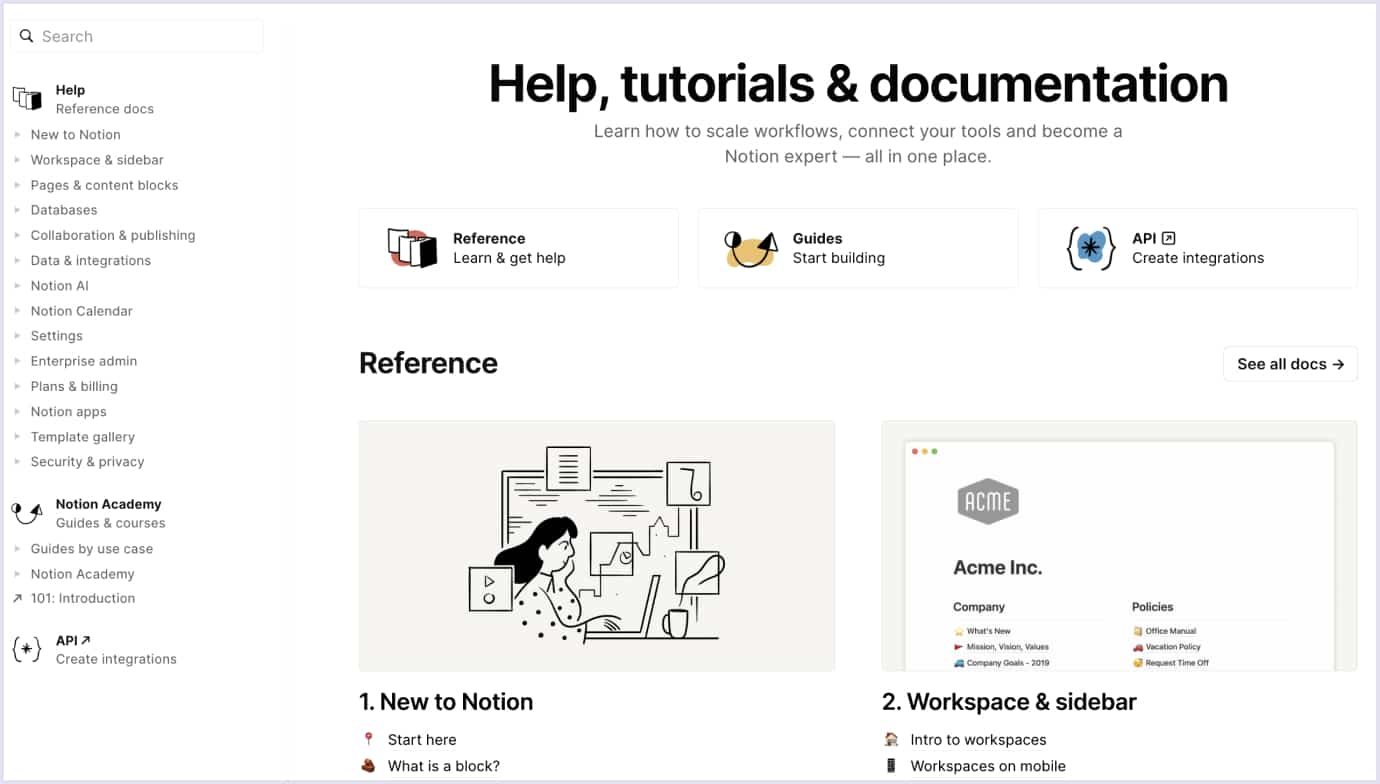Expand the Notion apps section
The width and height of the screenshot is (1380, 784).
coord(18,411)
